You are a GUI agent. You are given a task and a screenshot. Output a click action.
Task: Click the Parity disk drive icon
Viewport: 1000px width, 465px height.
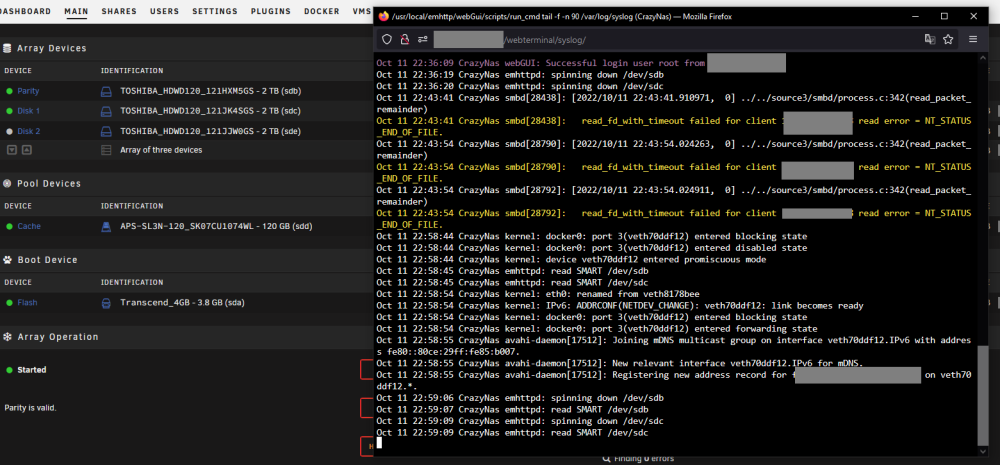coord(106,91)
